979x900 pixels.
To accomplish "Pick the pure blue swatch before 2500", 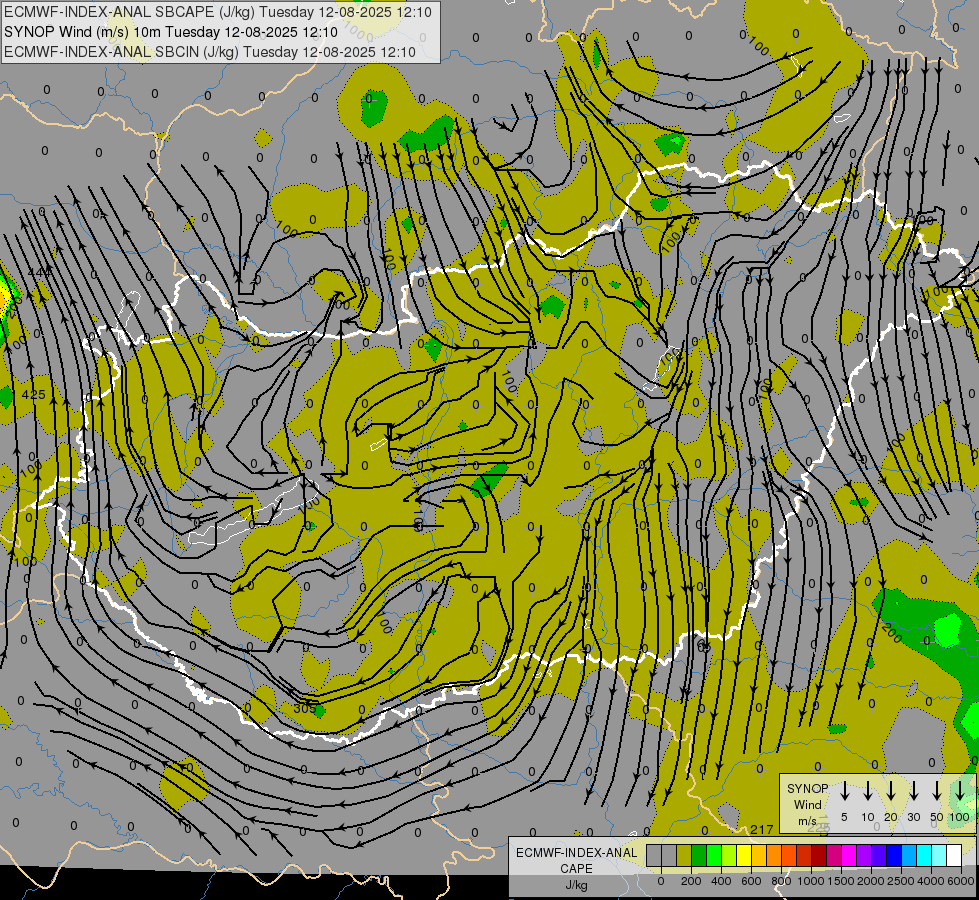I will pyautogui.click(x=894, y=856).
